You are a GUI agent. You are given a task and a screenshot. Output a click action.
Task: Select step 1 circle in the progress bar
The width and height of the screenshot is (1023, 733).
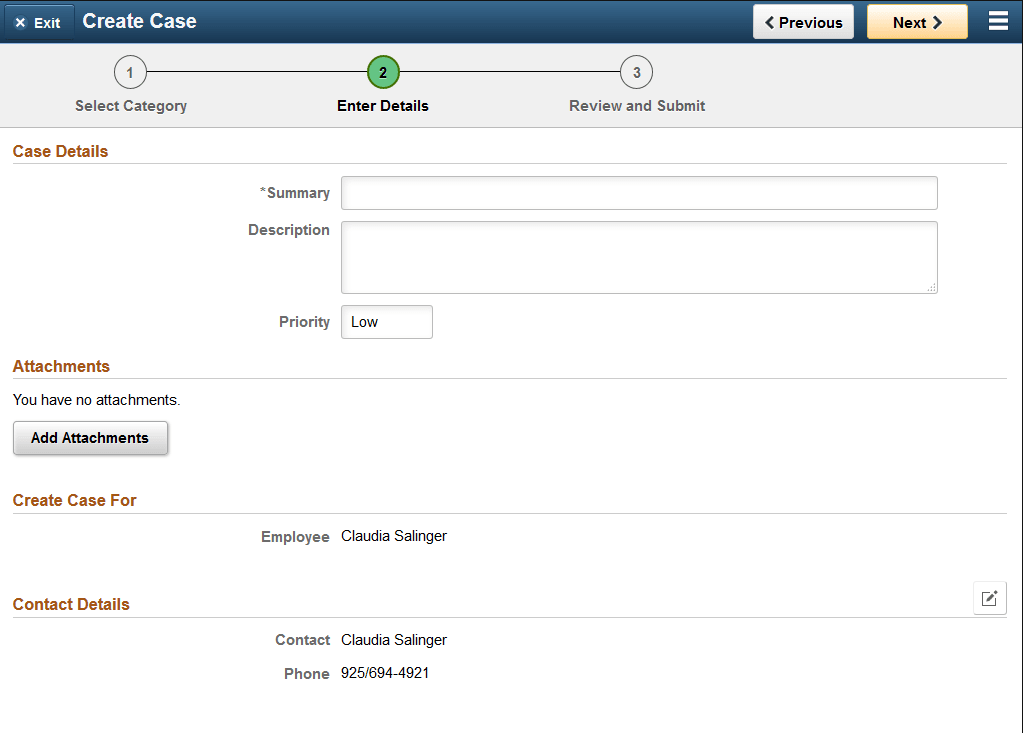tap(130, 71)
